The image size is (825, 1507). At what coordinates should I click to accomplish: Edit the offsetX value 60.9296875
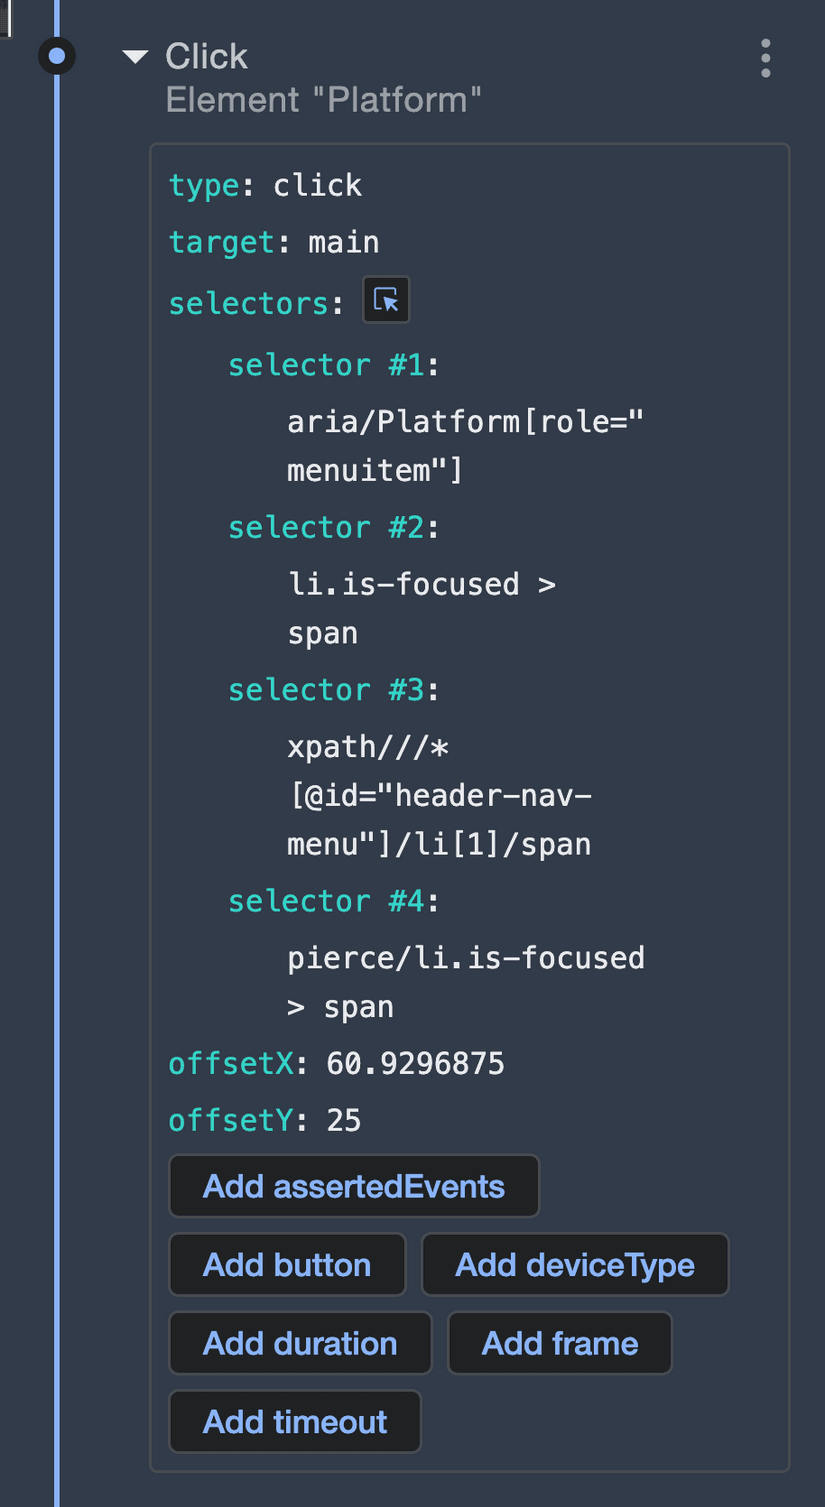pyautogui.click(x=415, y=1063)
